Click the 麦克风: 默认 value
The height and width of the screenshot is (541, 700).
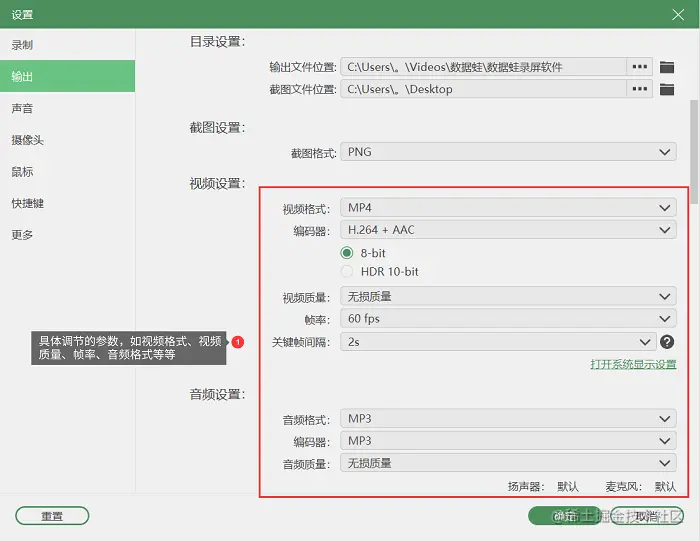[x=665, y=486]
